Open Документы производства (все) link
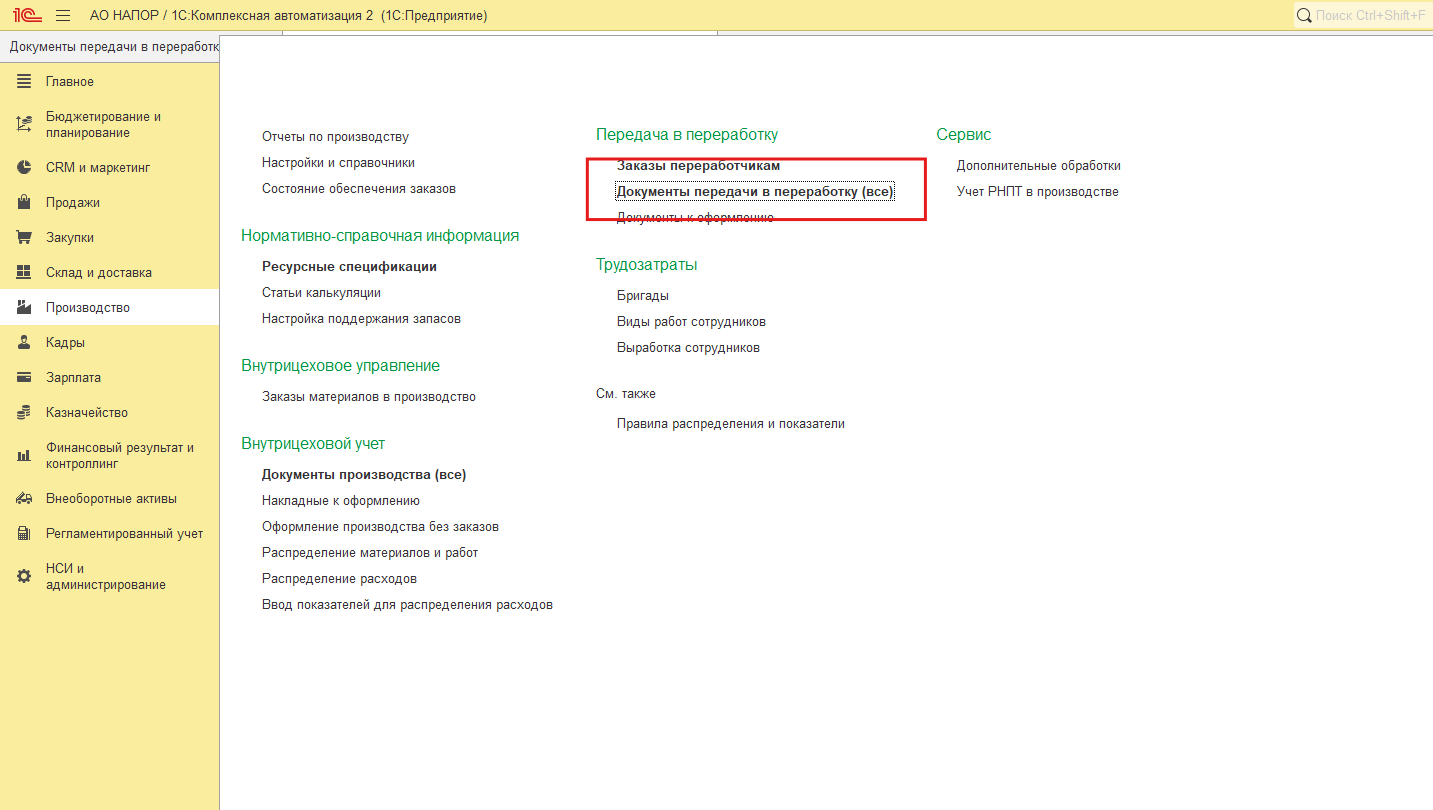Screen dimensions: 1433x810 coord(364,475)
